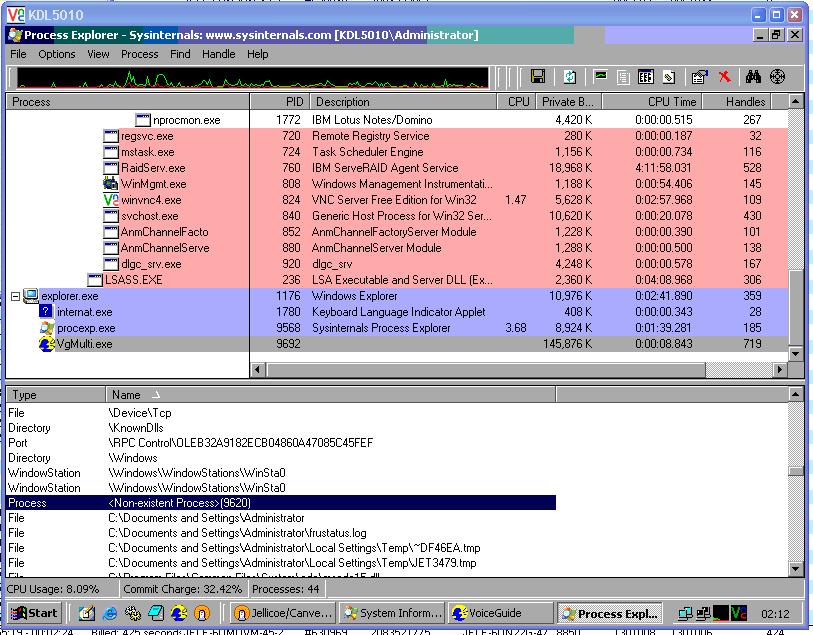Click the process list scroll-down arrow

795,354
